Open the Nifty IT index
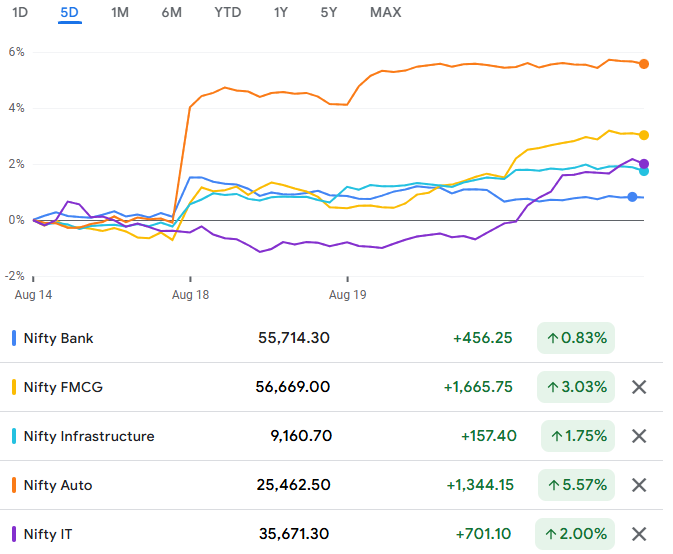This screenshot has height=554, width=673. point(48,534)
